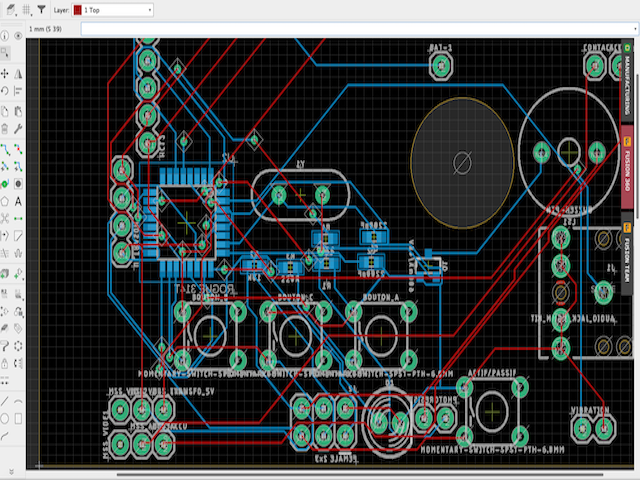The width and height of the screenshot is (640, 480).
Task: Select the Move tool
Action: click(5, 74)
